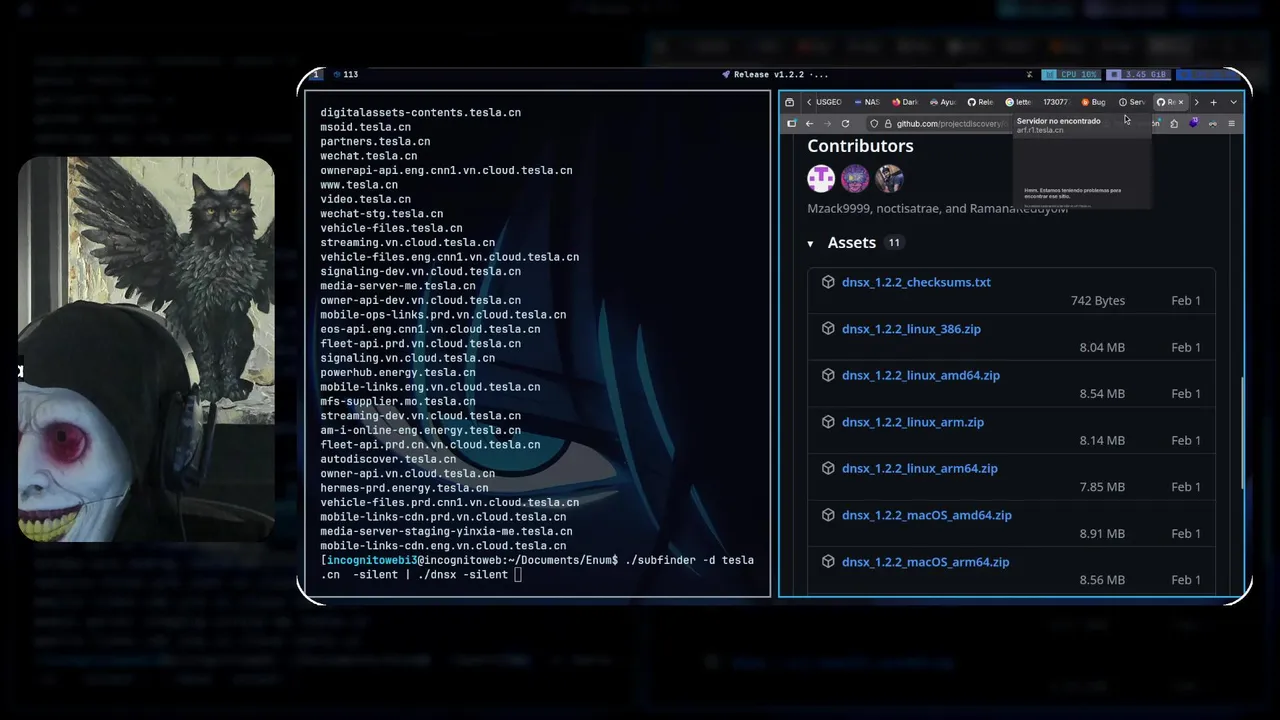Click 'wechat-stg.tesla.cn' in terminal
Viewport: 1280px width, 720px height.
click(381, 214)
